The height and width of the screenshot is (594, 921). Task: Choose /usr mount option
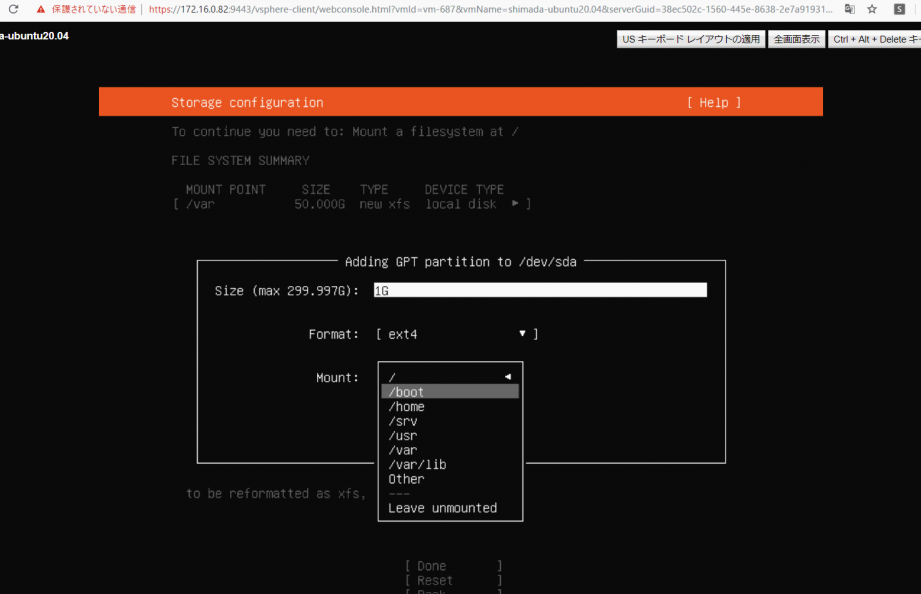(x=450, y=436)
